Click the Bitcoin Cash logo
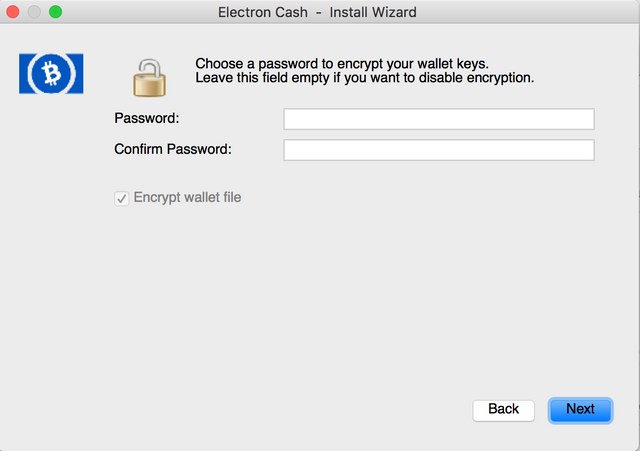Viewport: 640px width, 451px height. click(51, 74)
